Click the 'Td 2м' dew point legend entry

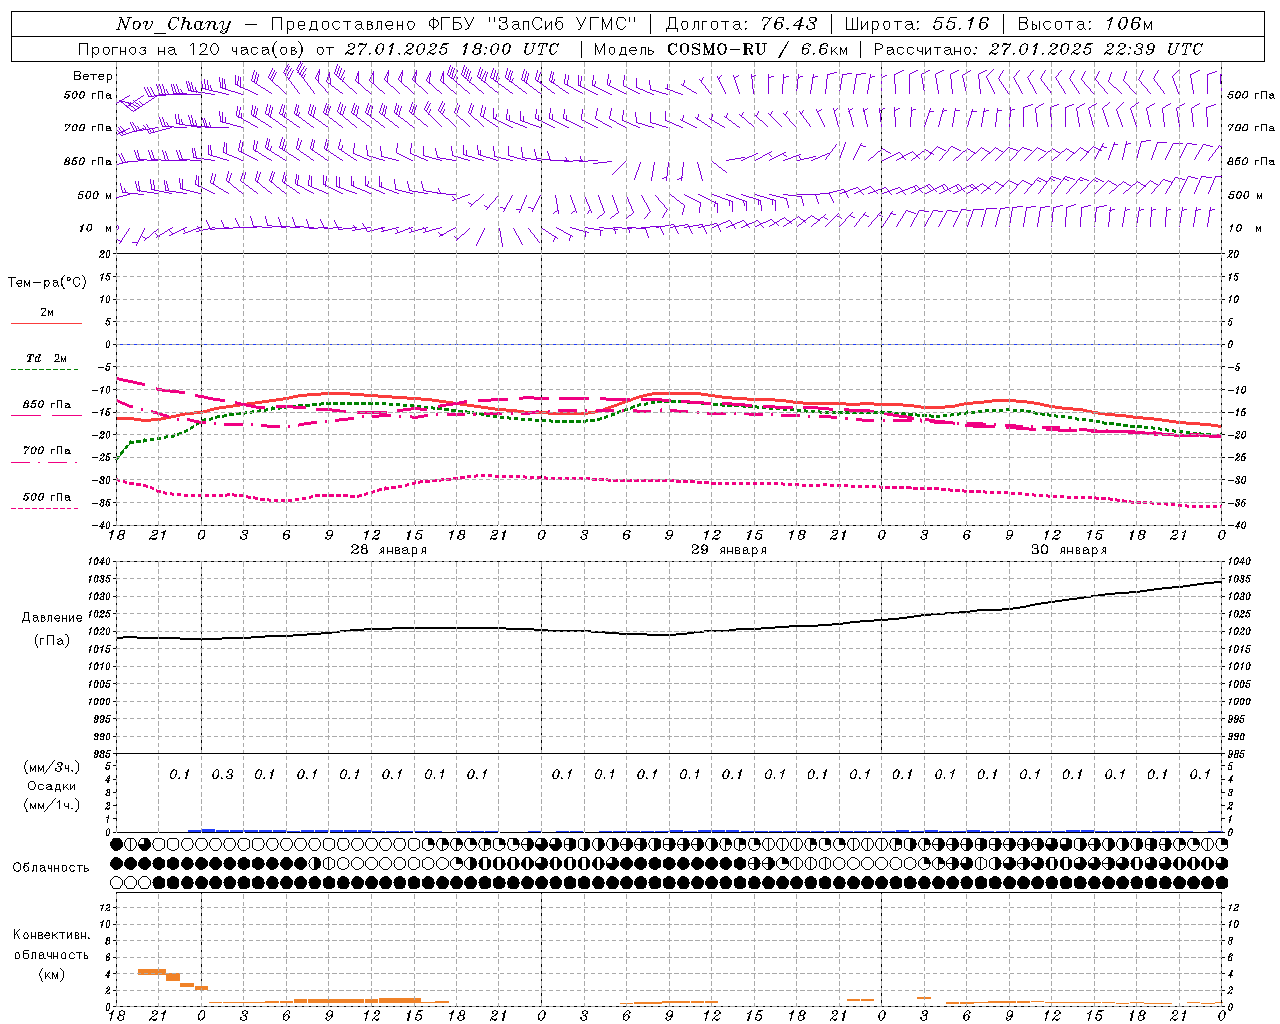pos(46,358)
